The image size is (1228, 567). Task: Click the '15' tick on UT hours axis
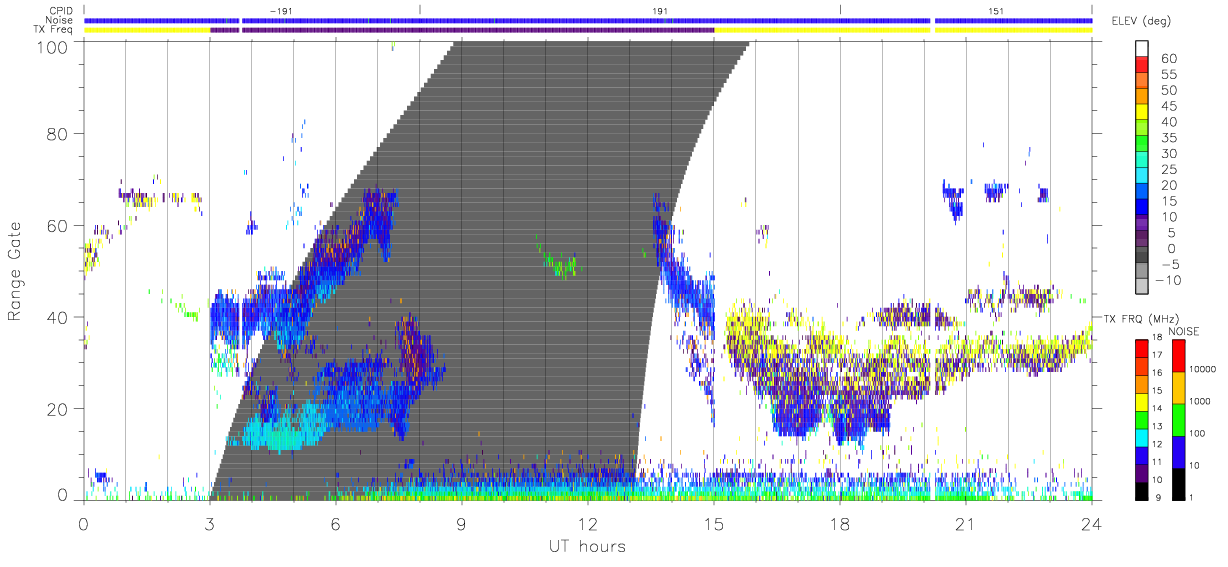pos(714,522)
